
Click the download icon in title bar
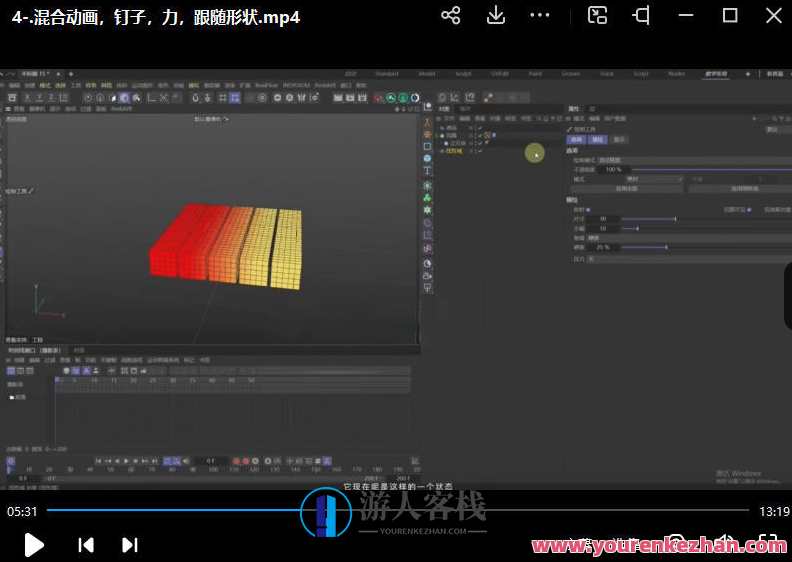pyautogui.click(x=495, y=15)
